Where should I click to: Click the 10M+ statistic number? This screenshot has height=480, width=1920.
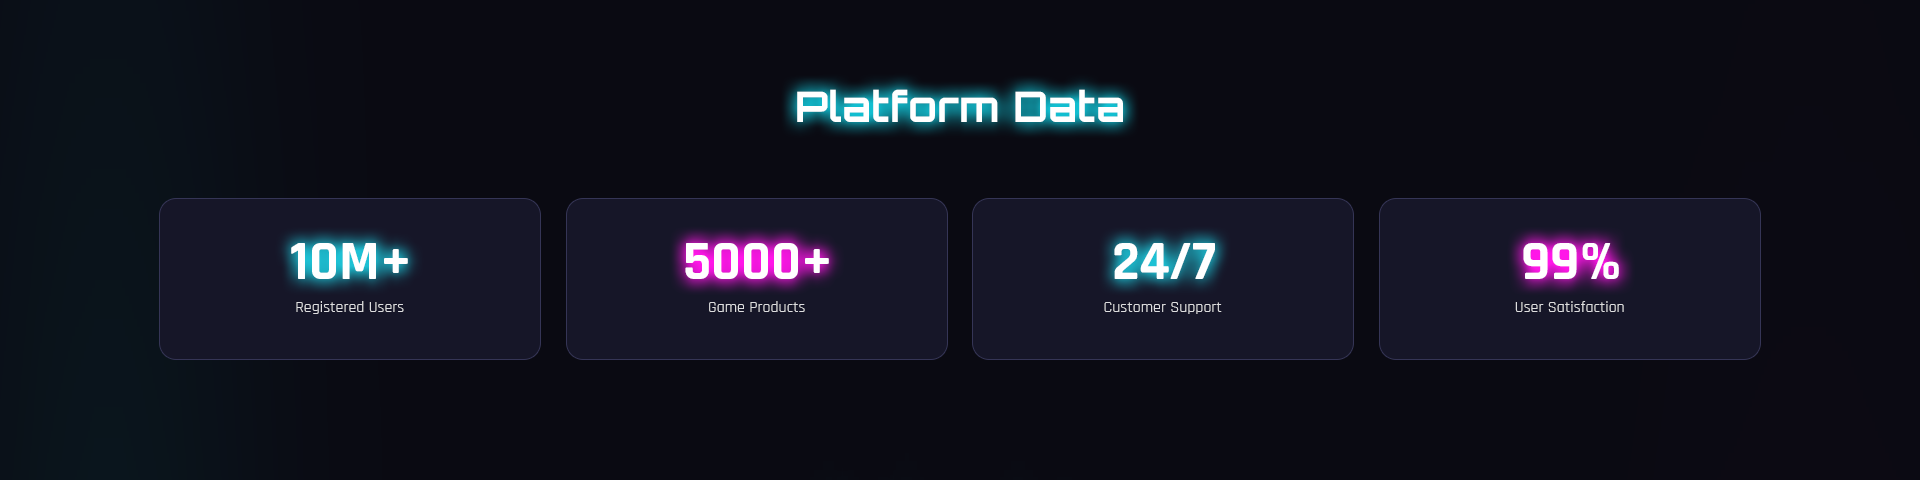click(x=349, y=262)
